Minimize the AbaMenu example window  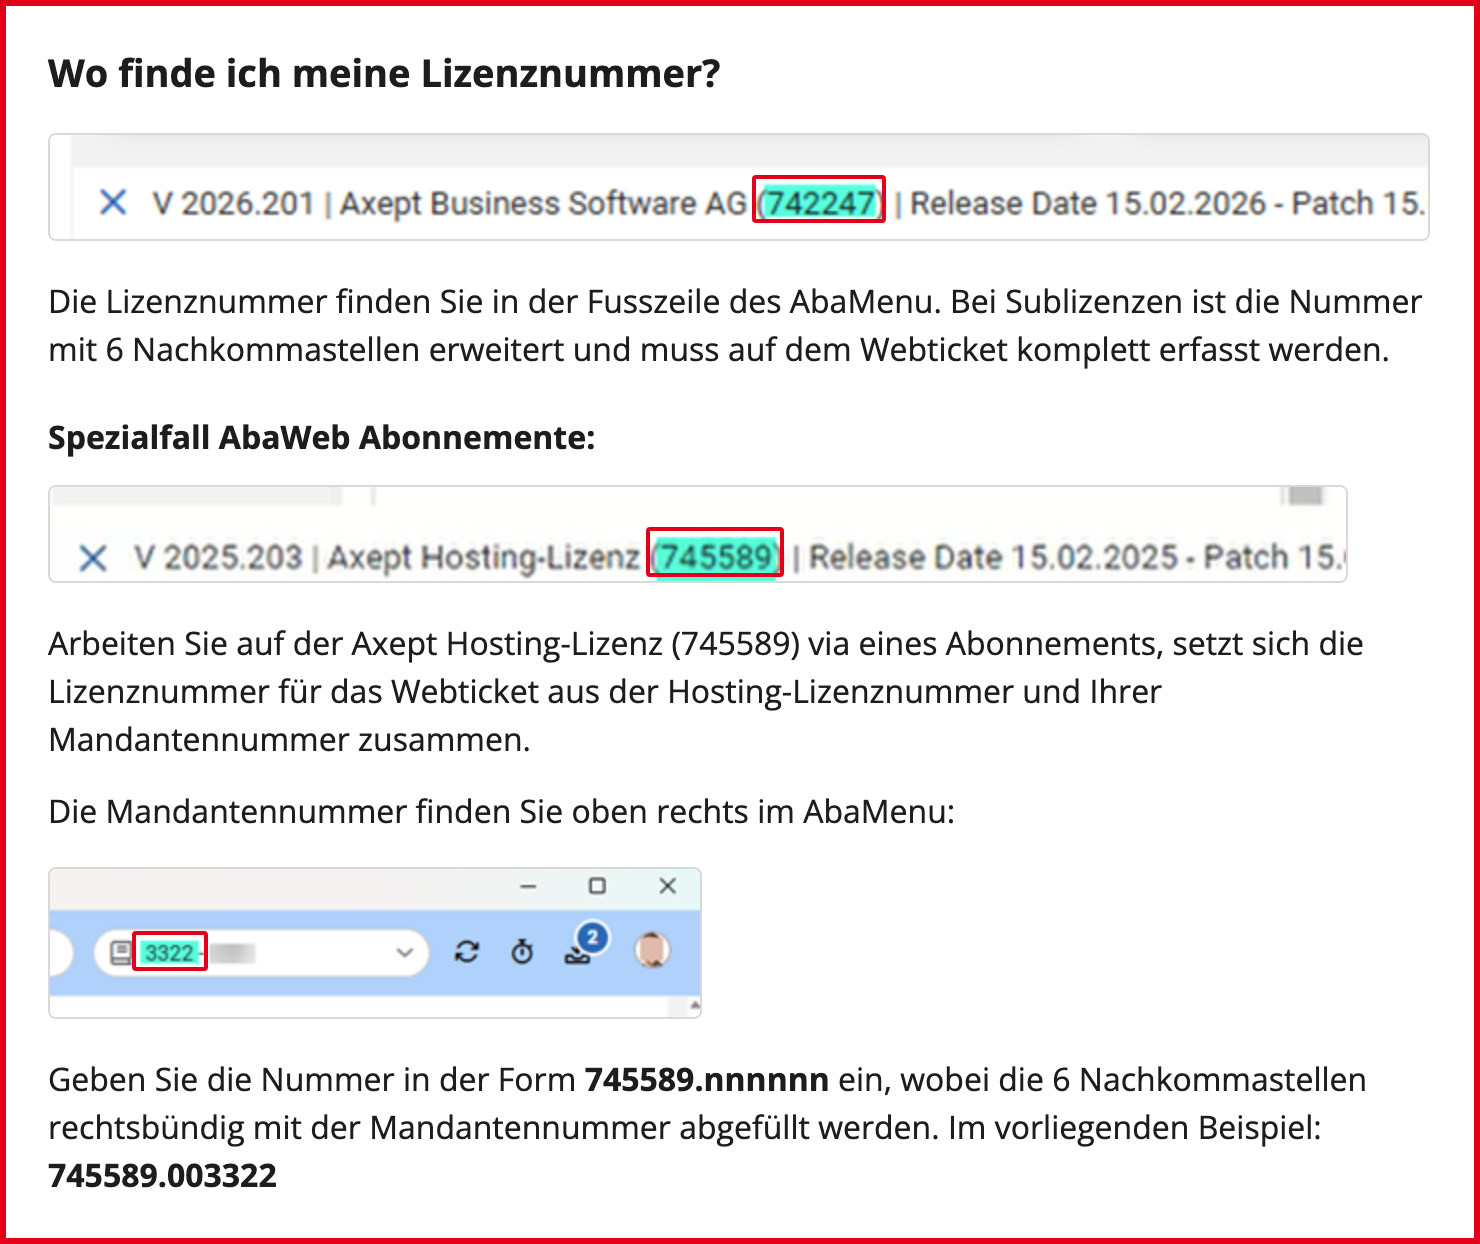(529, 886)
